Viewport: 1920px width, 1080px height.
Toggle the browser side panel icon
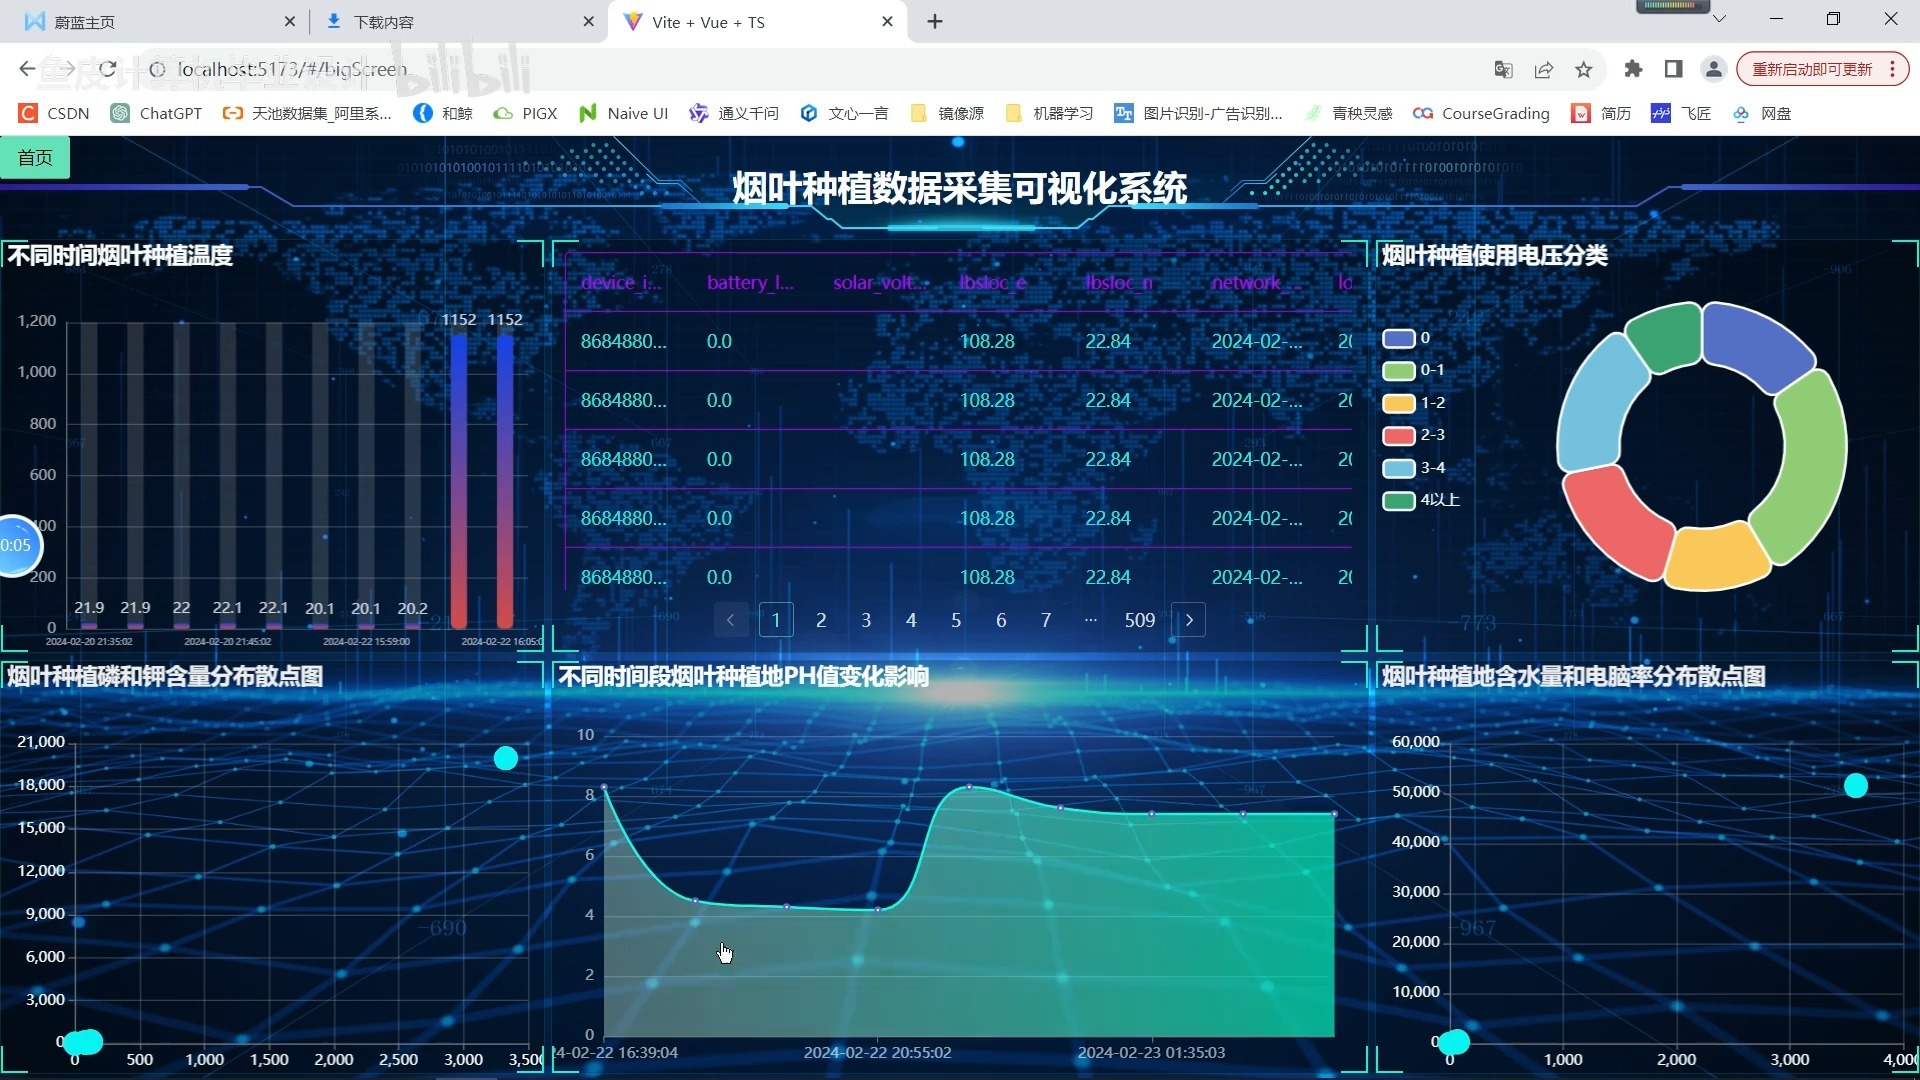(x=1673, y=69)
